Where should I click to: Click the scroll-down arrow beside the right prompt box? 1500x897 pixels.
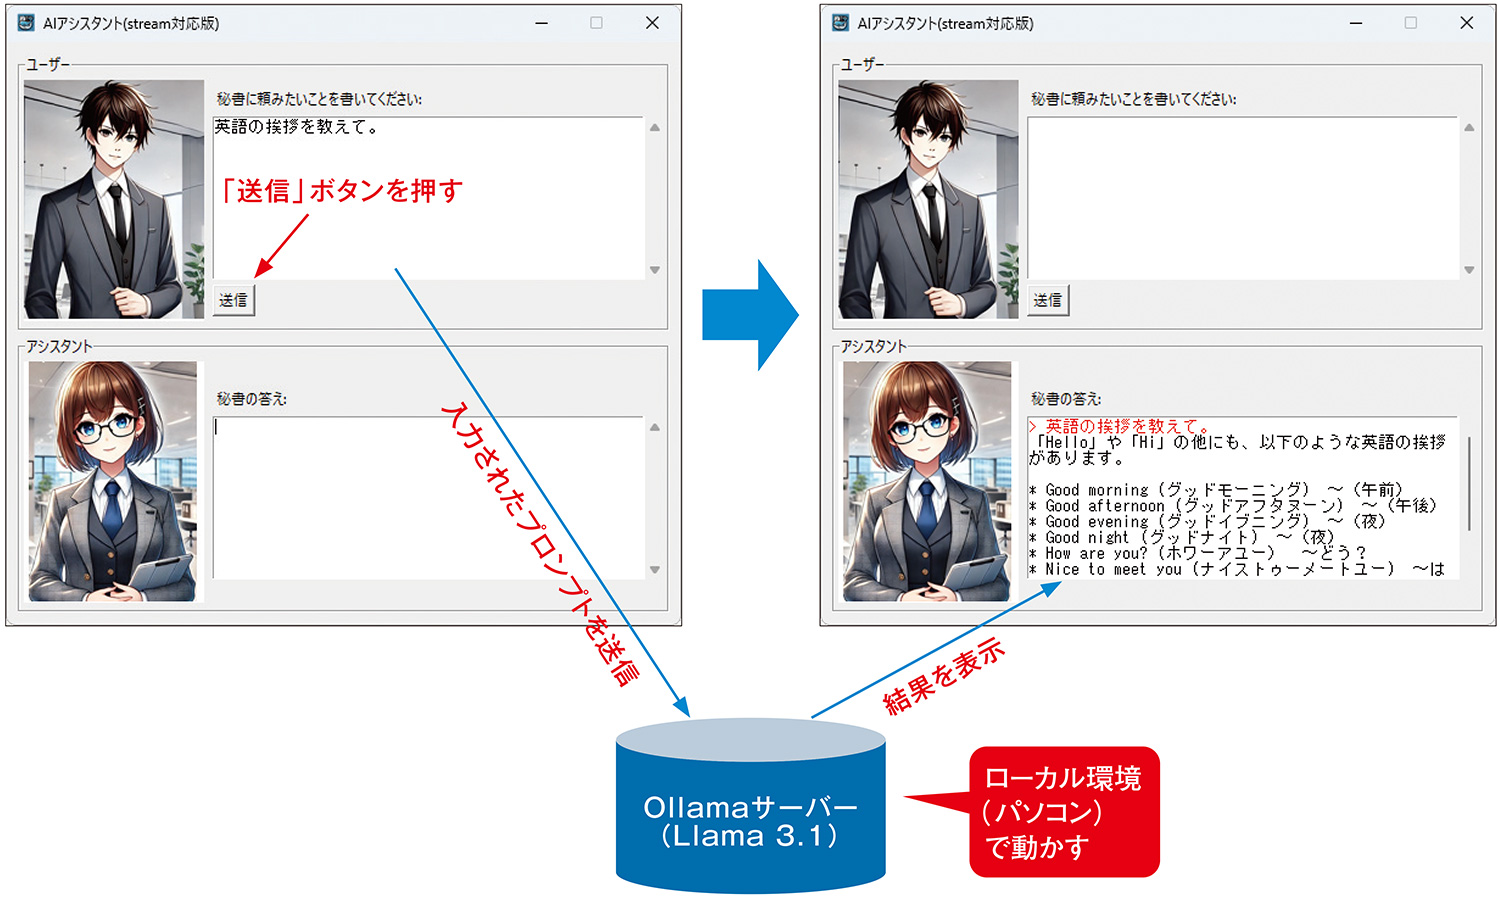(x=1469, y=271)
